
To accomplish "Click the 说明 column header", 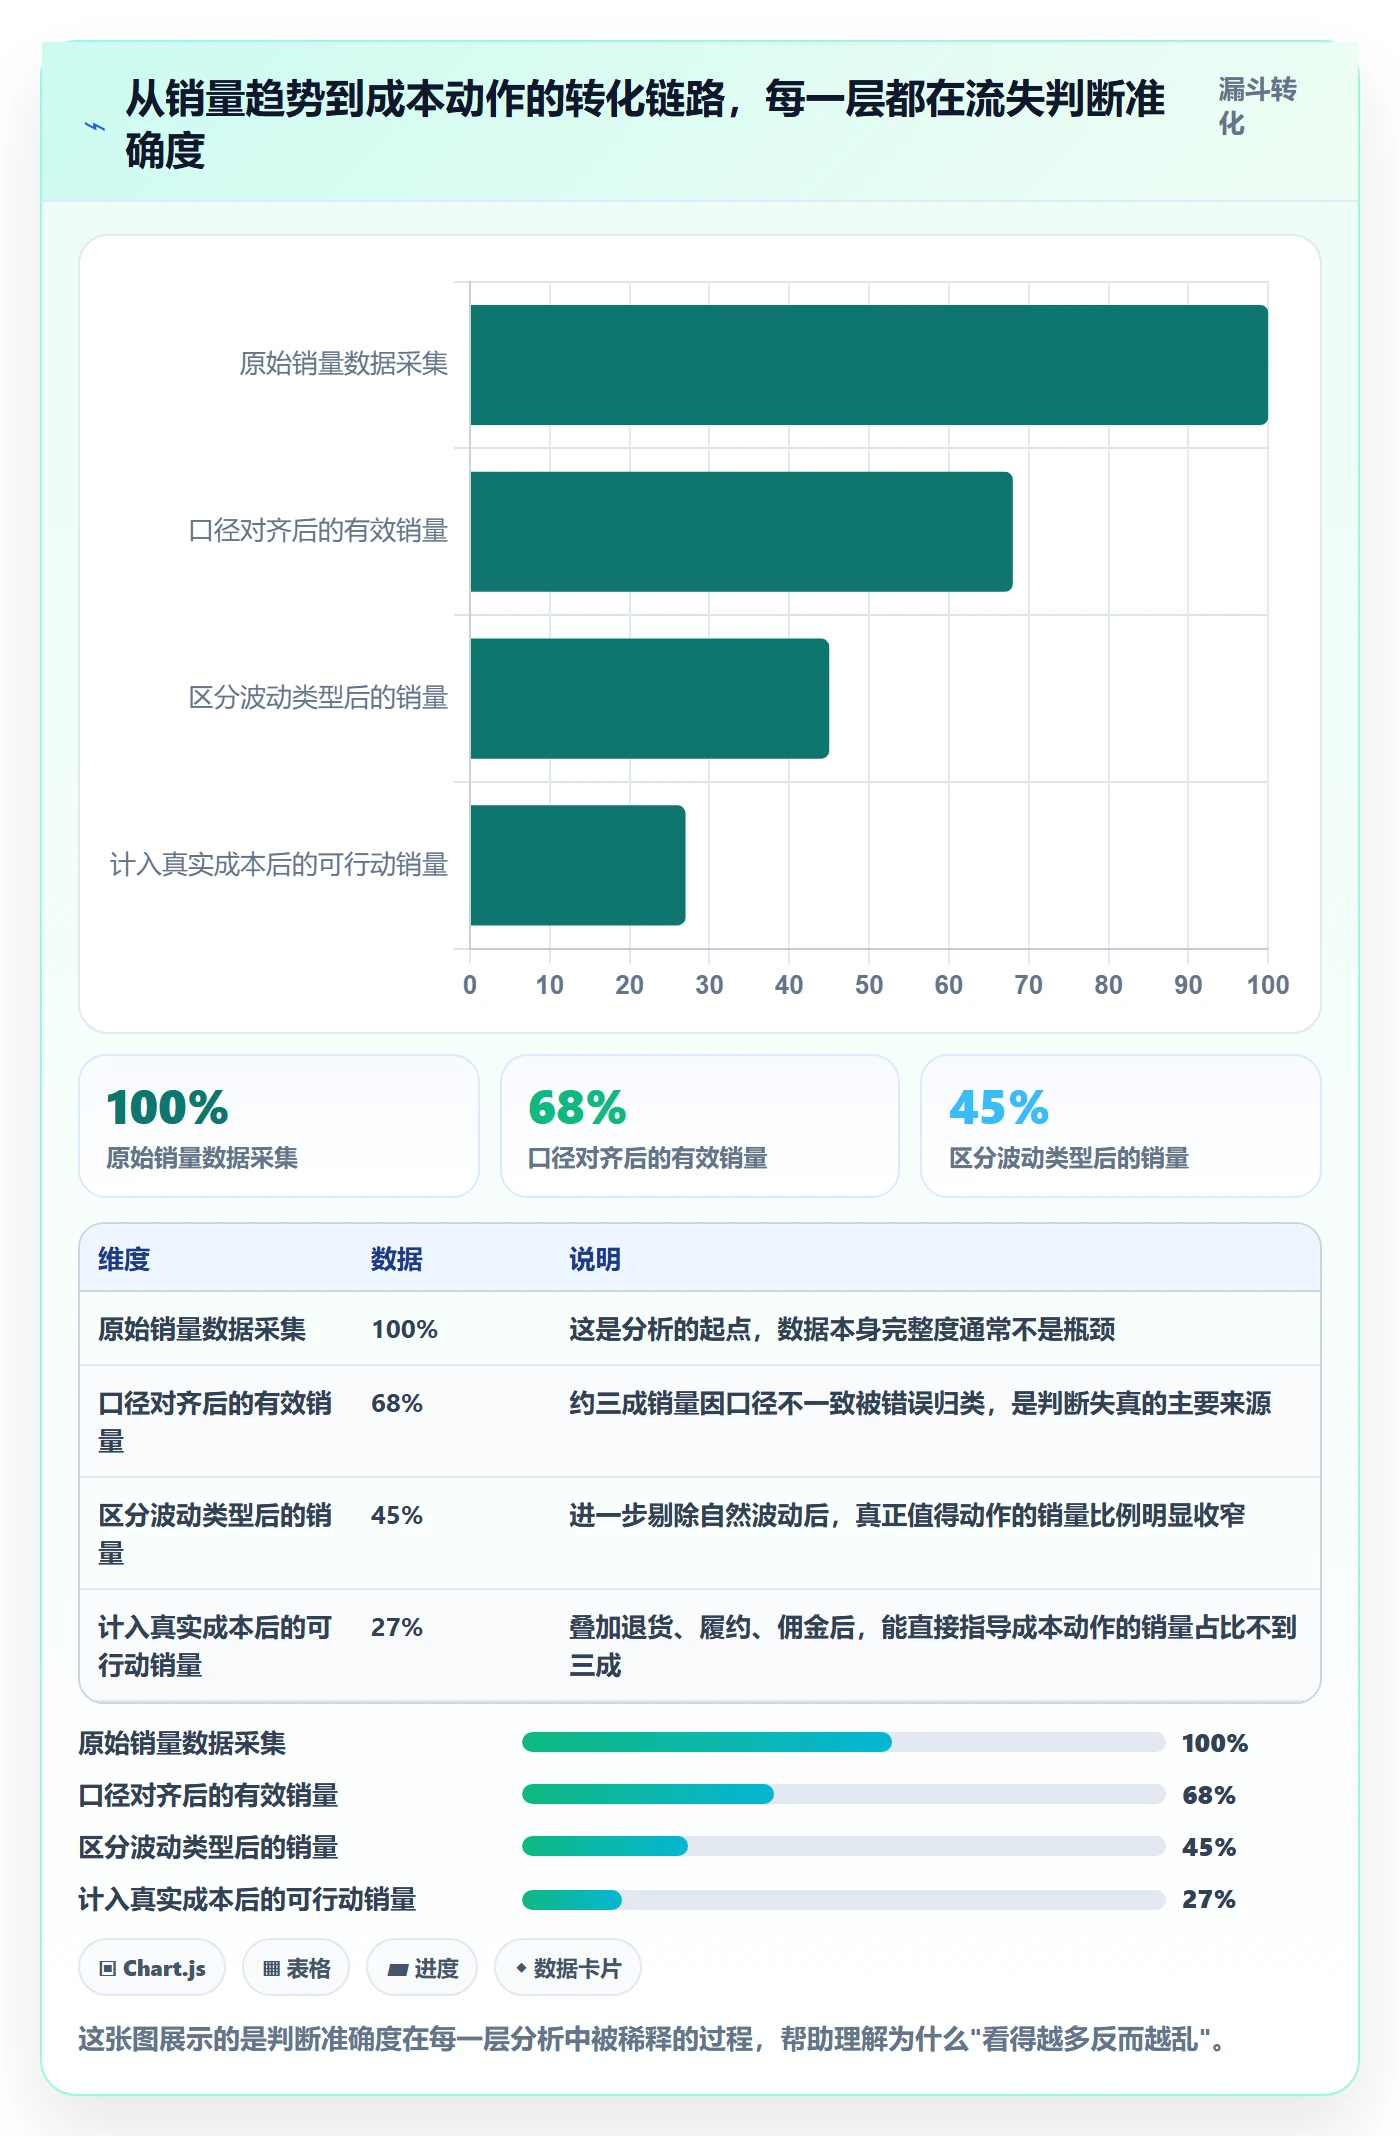I will pyautogui.click(x=595, y=1259).
